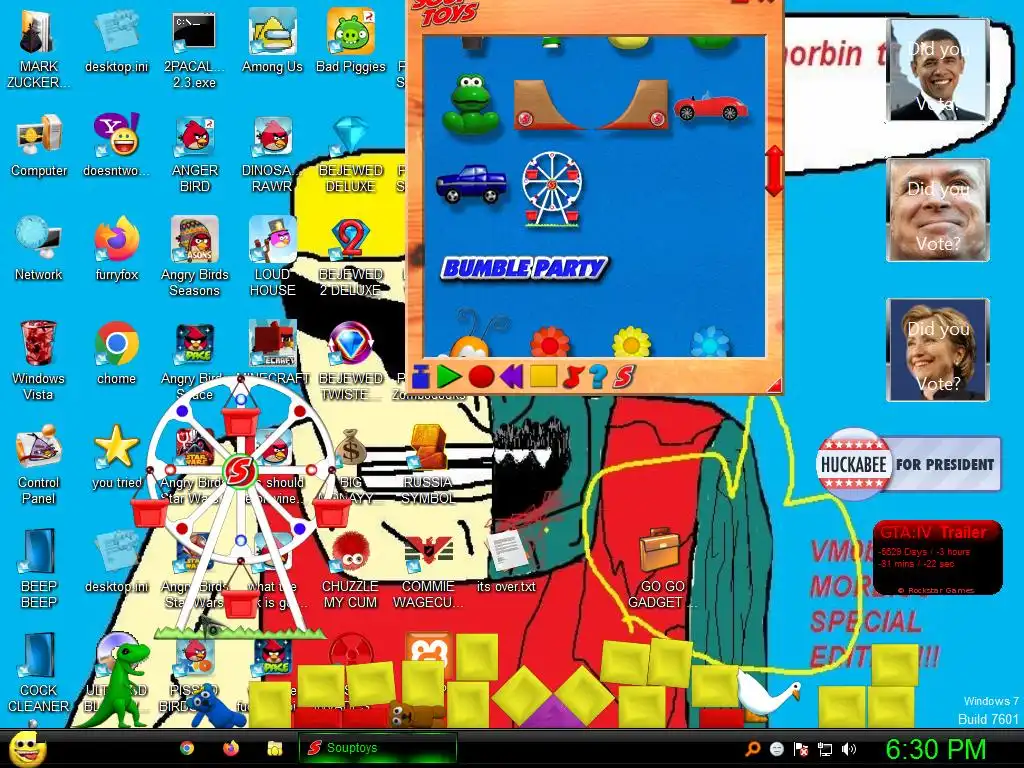
Task: Select the BEJEWED 2 DELUXE desktop icon
Action: tap(351, 257)
